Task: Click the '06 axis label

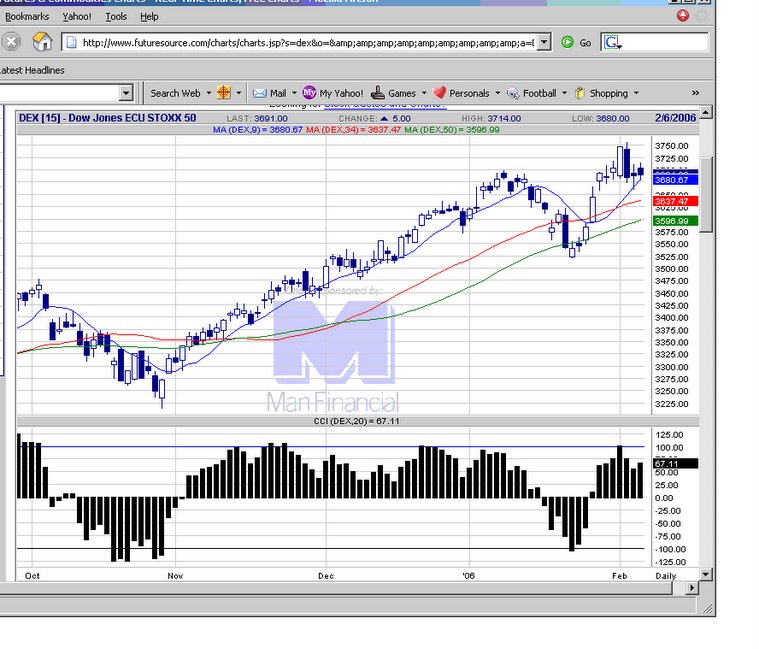Action: point(469,576)
